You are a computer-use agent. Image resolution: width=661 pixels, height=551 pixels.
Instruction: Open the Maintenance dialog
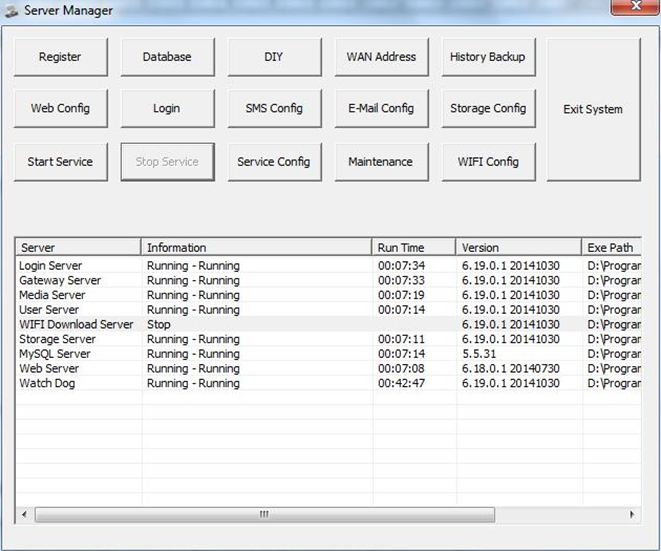coord(382,162)
